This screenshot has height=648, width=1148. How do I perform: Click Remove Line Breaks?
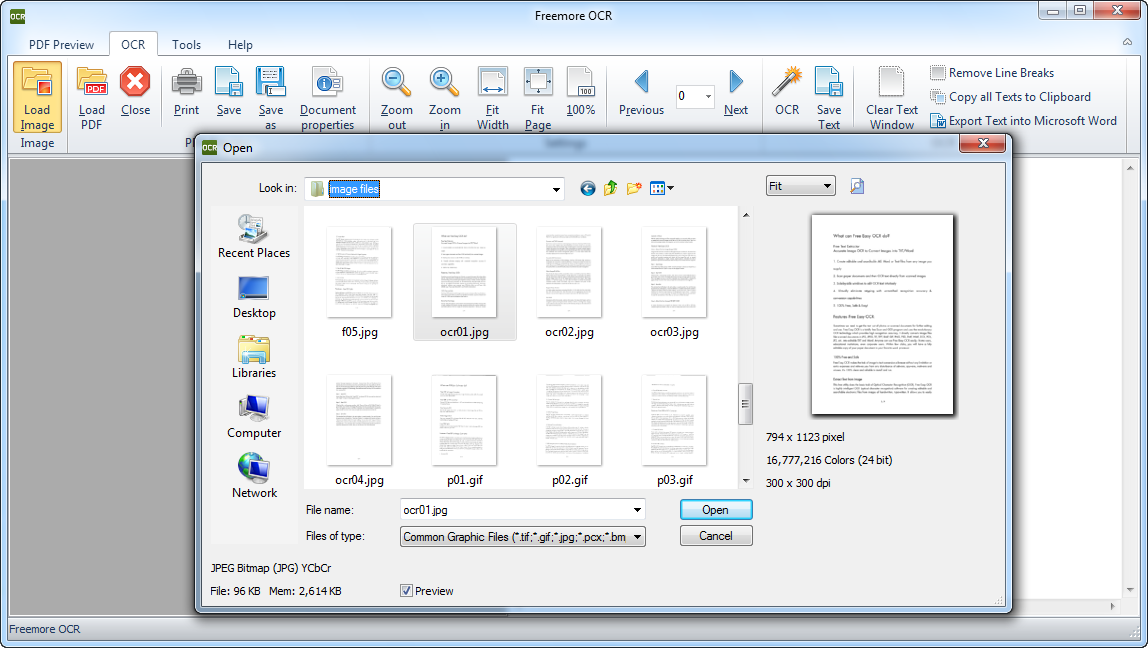tap(992, 72)
